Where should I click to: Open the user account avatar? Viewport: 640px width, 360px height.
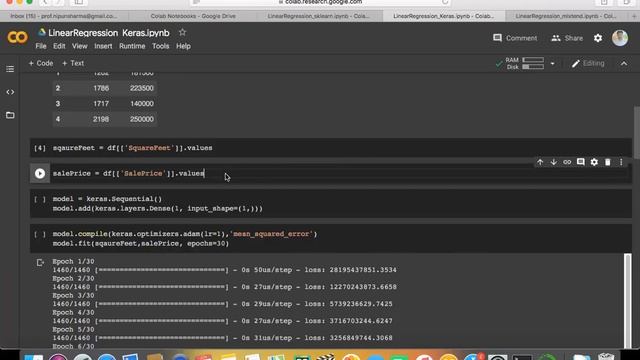(x=620, y=38)
